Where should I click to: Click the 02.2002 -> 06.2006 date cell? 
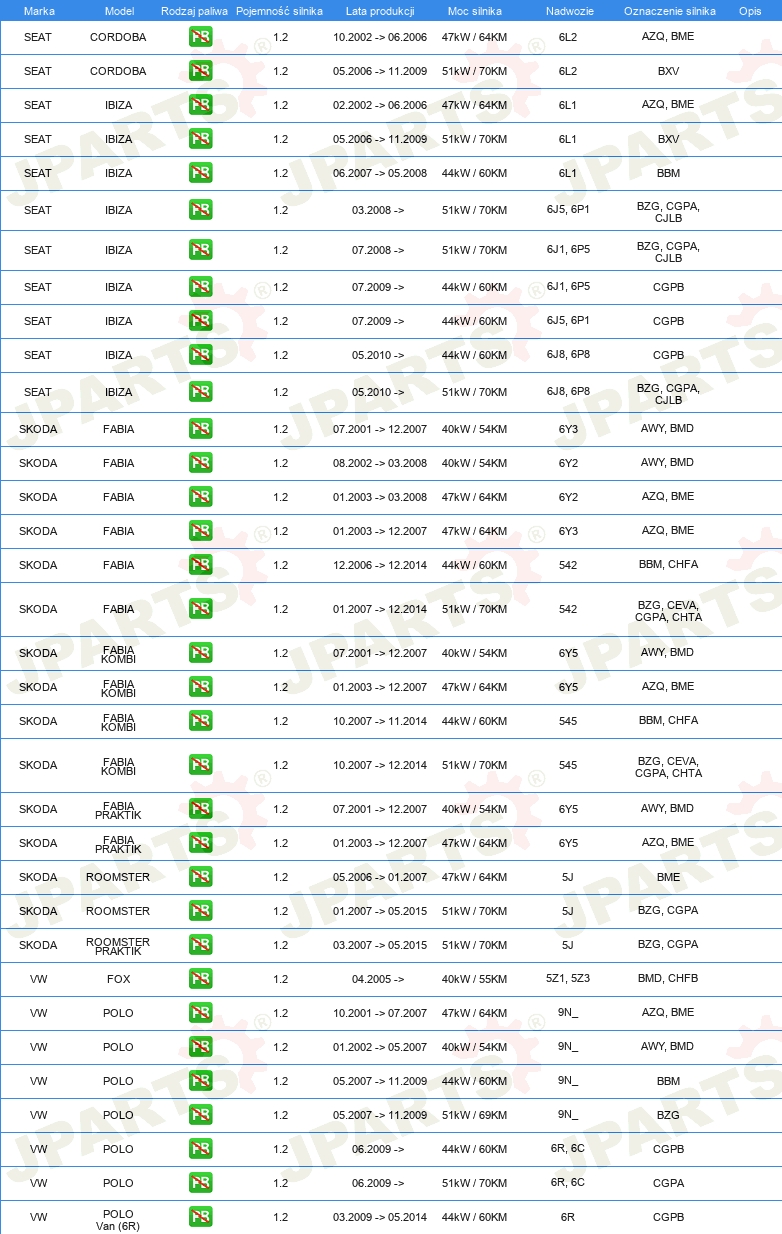(x=380, y=105)
